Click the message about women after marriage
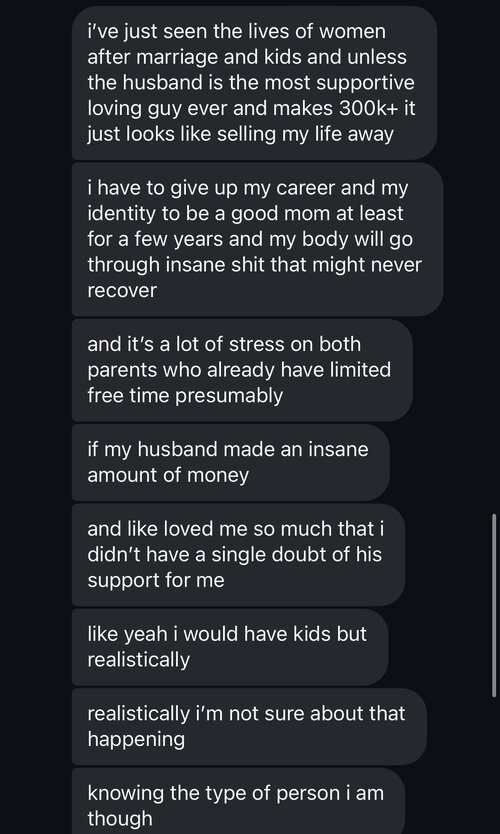The image size is (500, 834). [x=254, y=83]
